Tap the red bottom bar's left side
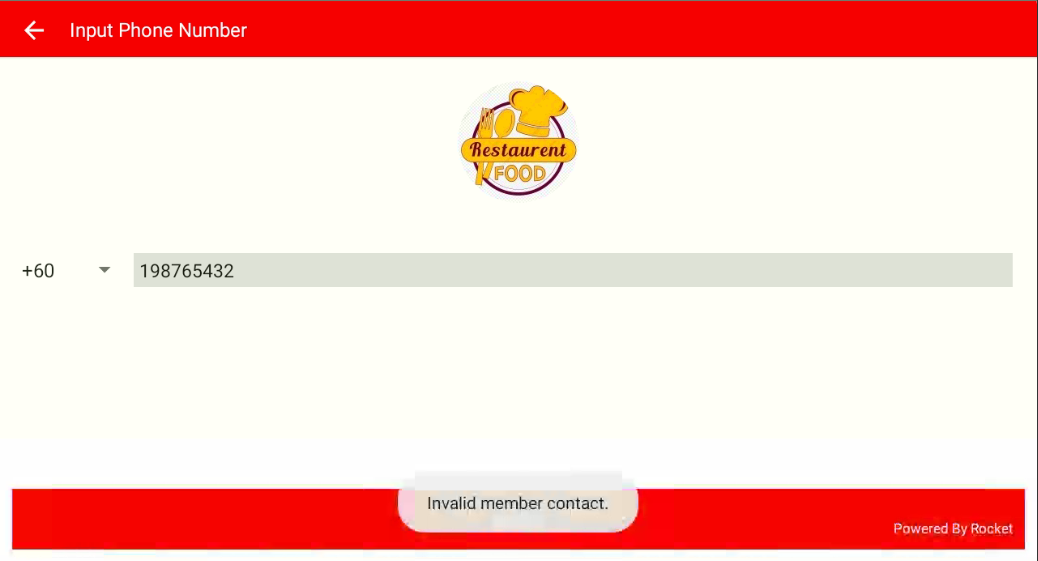1038x561 pixels. coord(199,519)
